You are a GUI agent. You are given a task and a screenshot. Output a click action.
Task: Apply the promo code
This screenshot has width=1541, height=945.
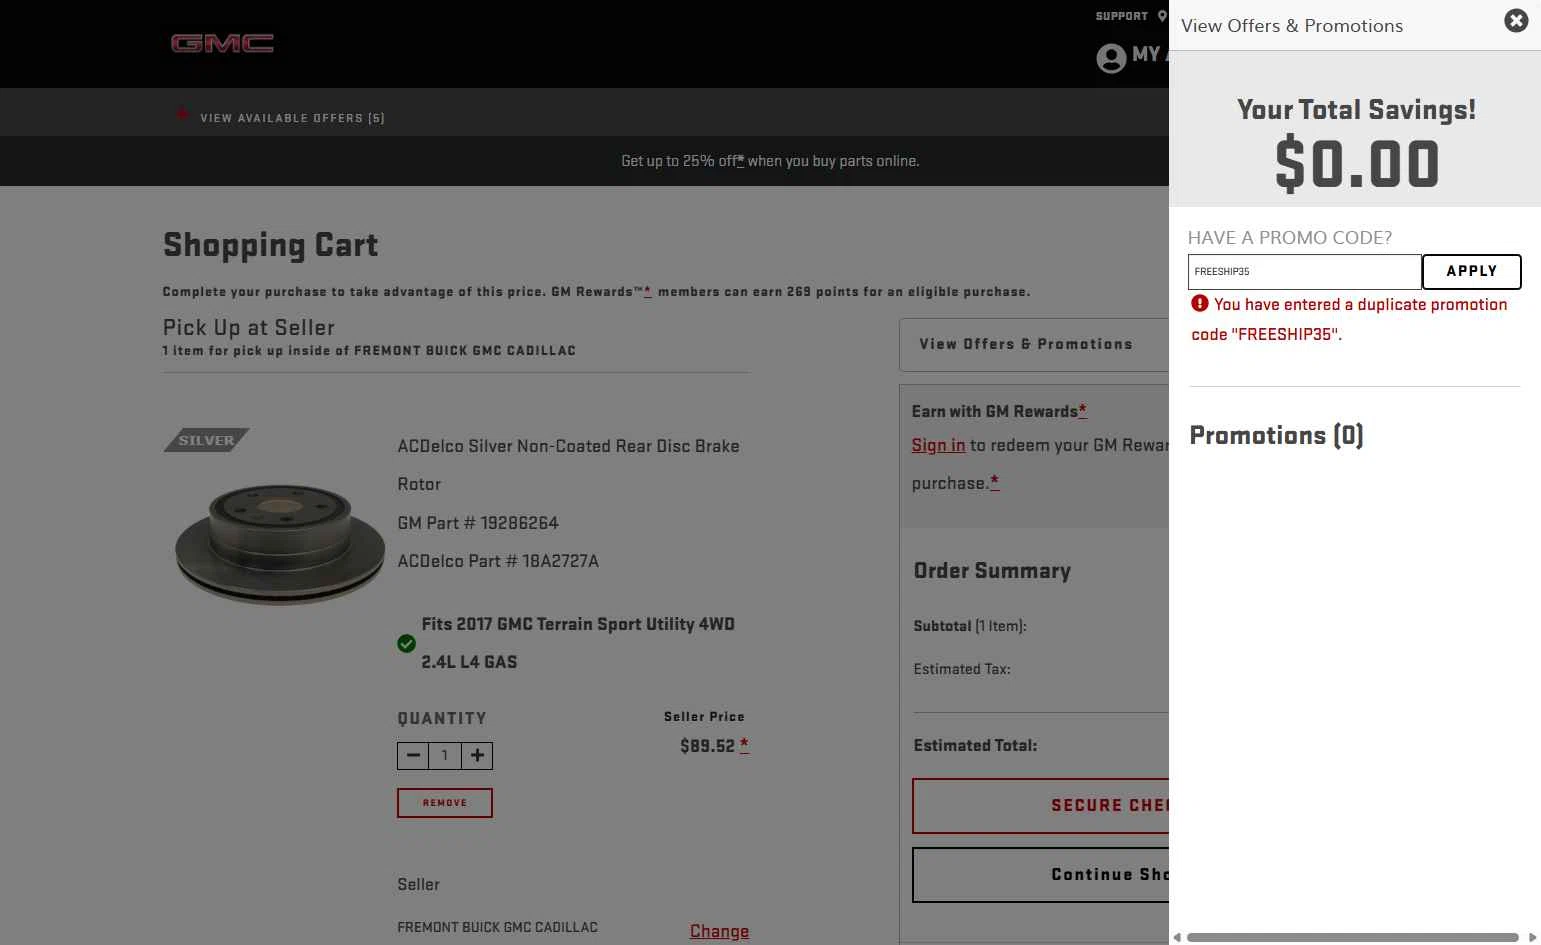click(1471, 271)
